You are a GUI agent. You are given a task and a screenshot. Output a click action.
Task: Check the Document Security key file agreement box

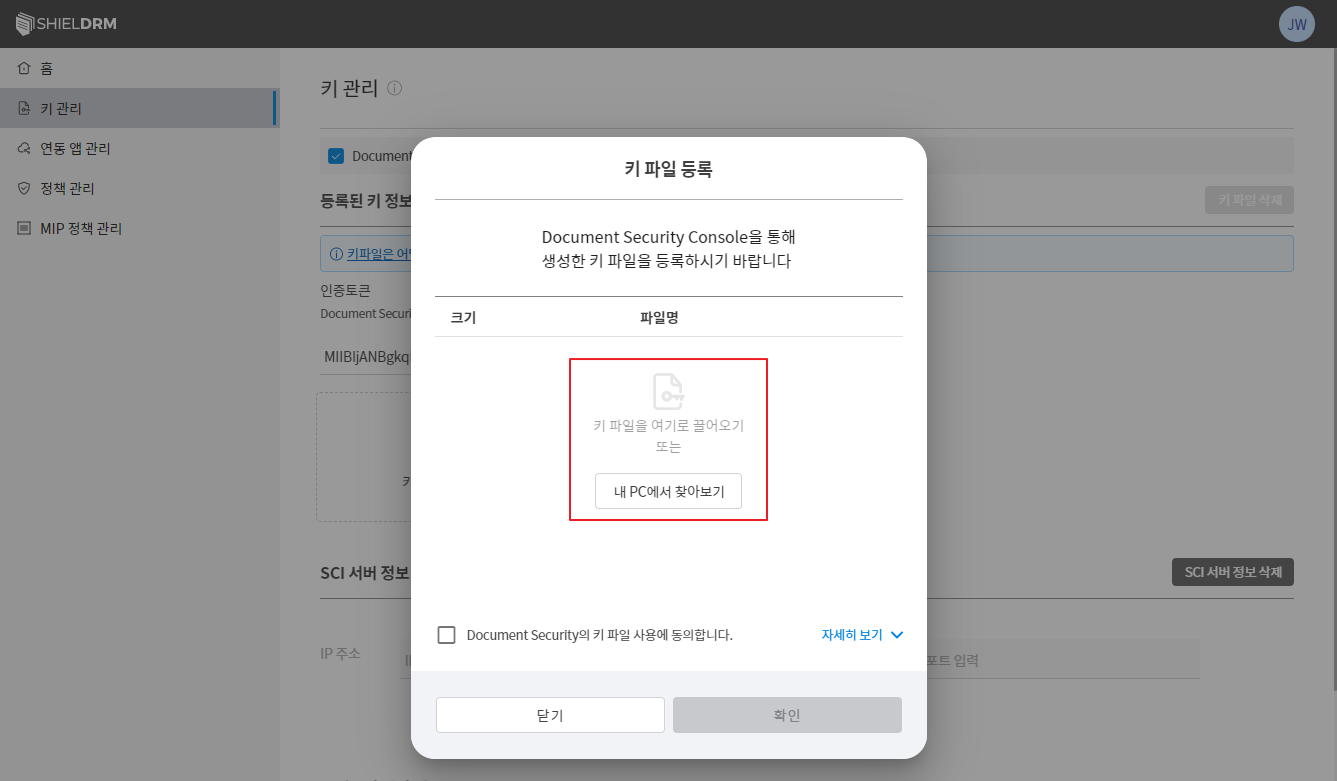coord(446,635)
